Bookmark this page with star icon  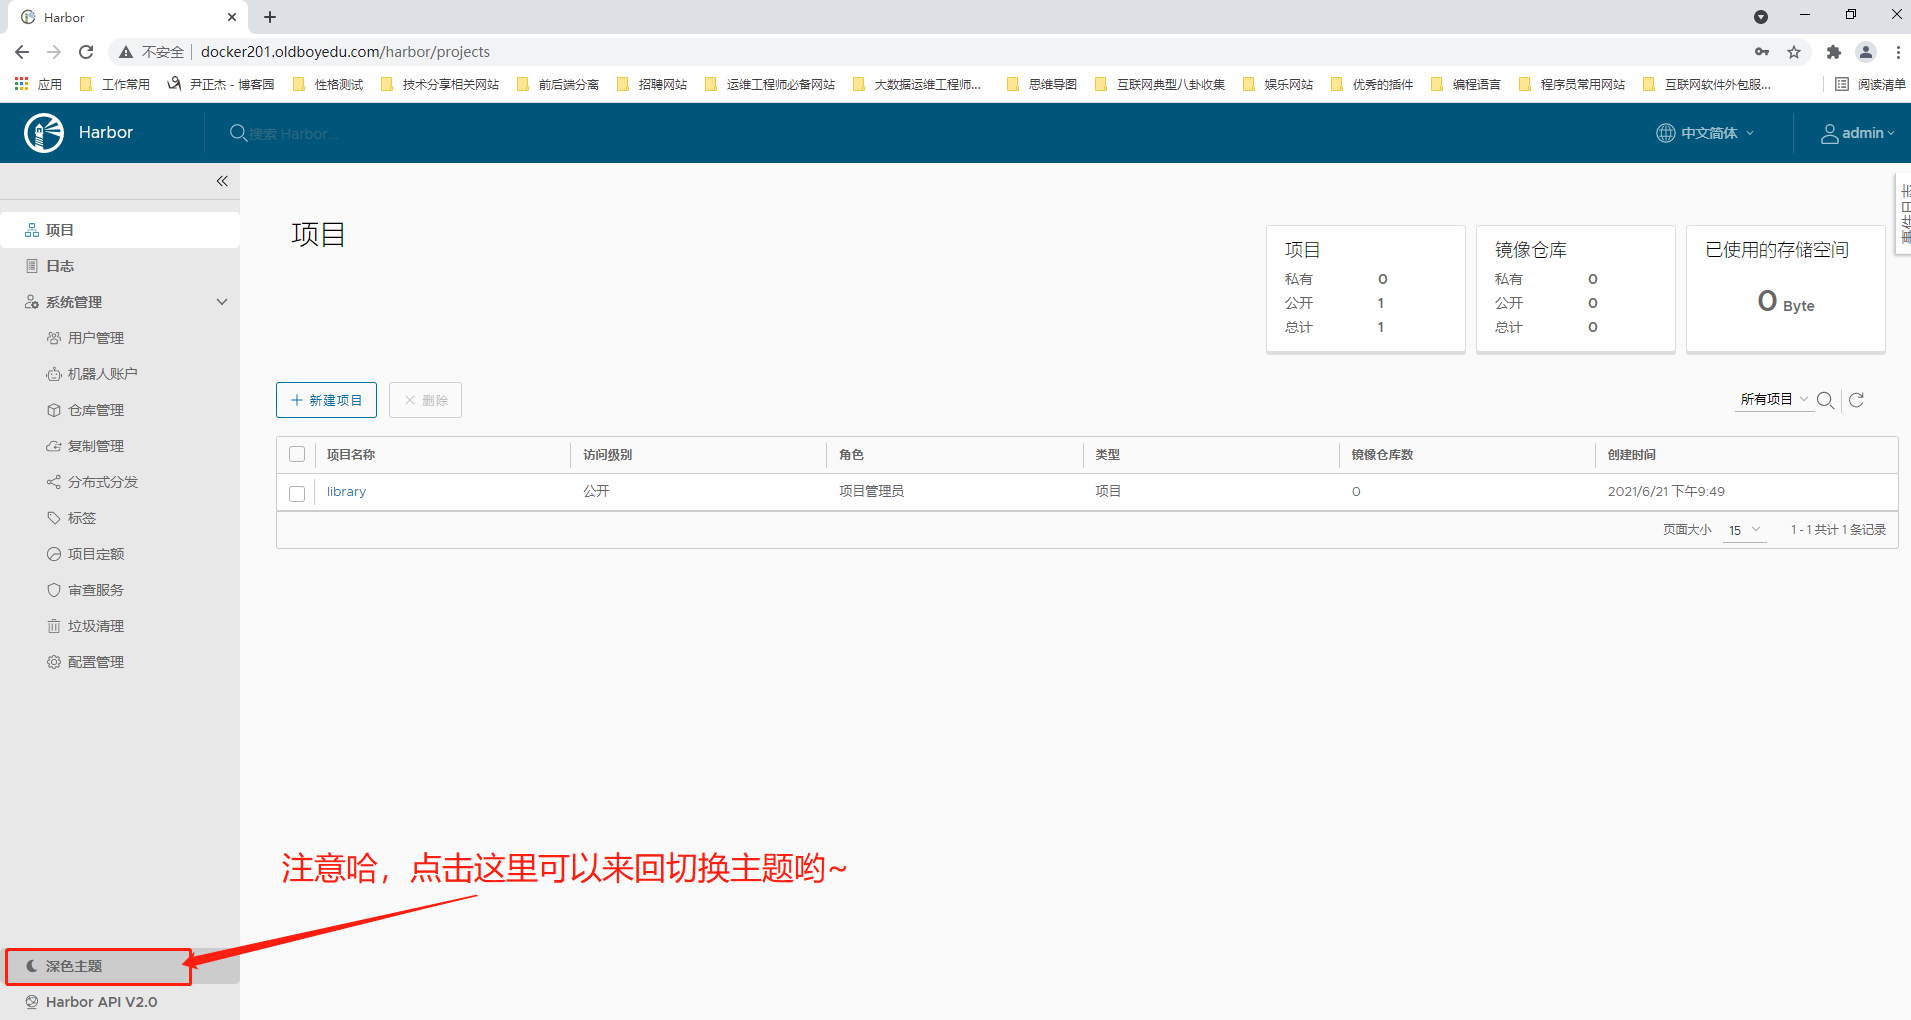1794,52
